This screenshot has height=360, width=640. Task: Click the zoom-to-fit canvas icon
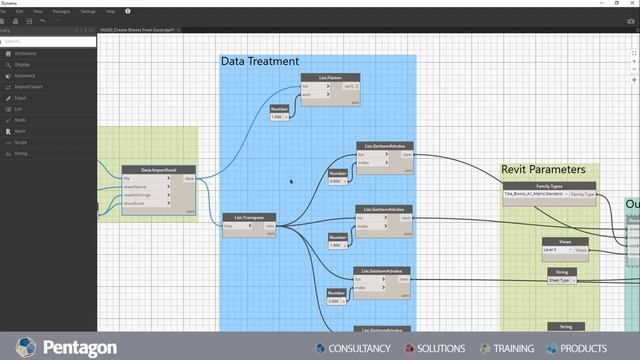(x=634, y=53)
